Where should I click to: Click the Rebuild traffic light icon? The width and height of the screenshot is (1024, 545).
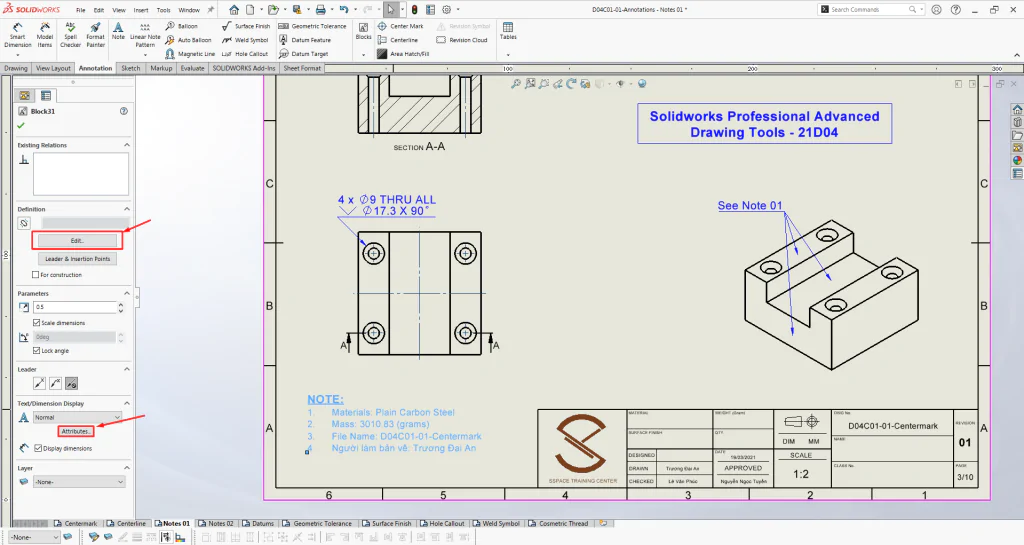pos(414,10)
